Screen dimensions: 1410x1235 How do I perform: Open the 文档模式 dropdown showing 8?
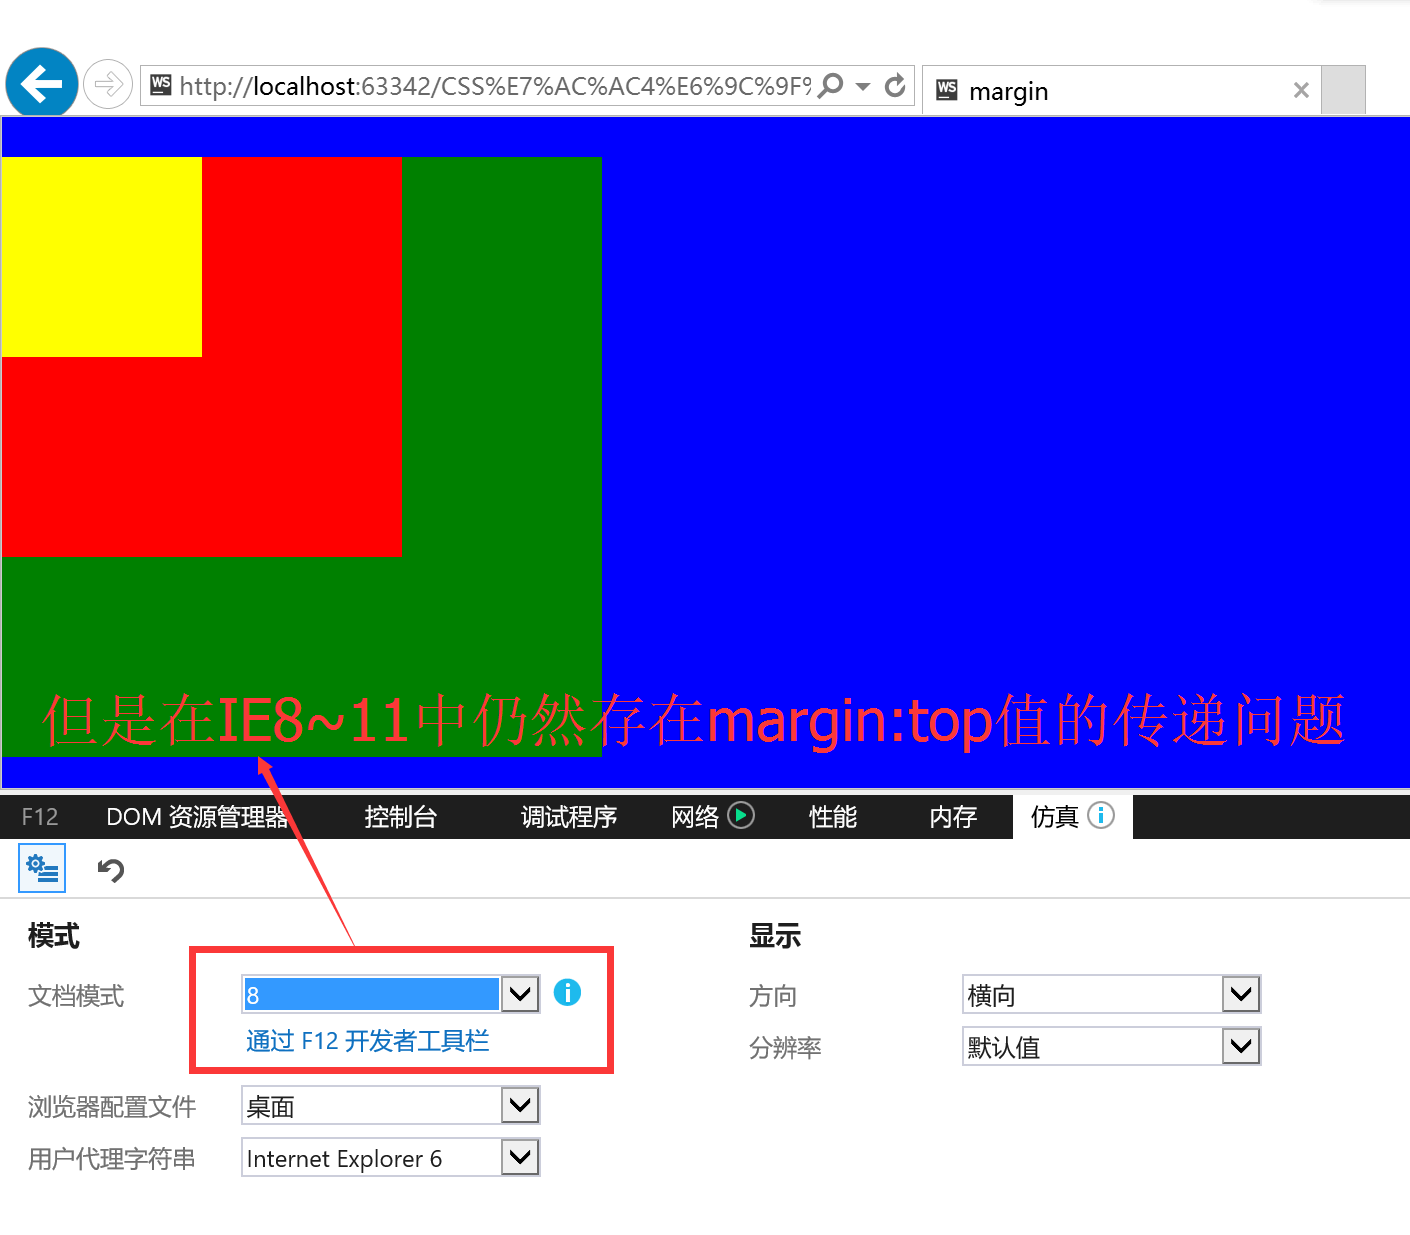[390, 994]
